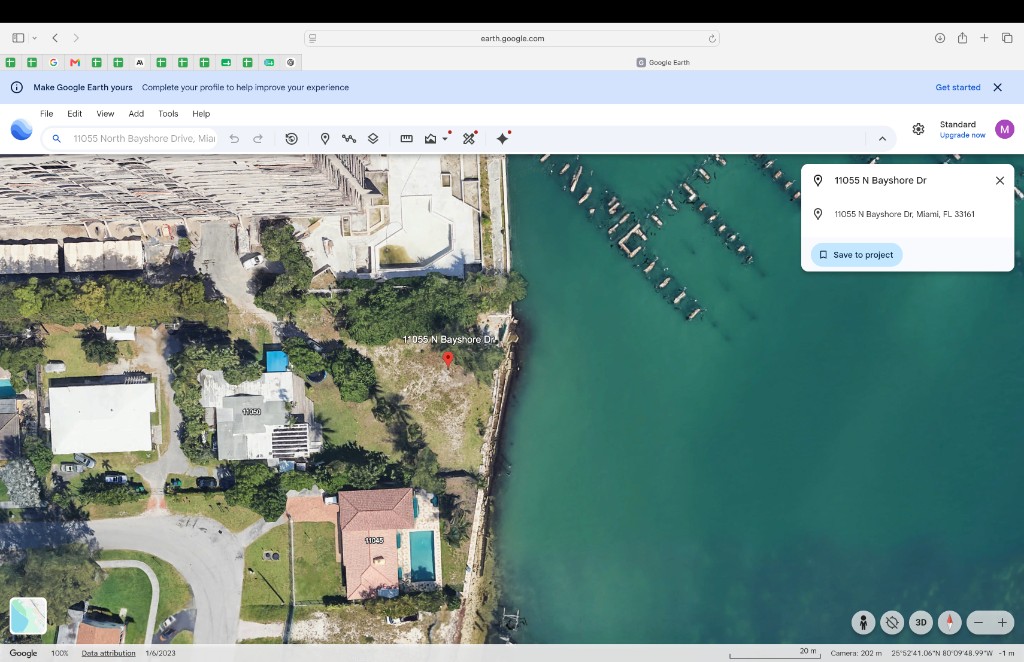Click the 11045 house label
The height and width of the screenshot is (662, 1024).
(x=374, y=540)
